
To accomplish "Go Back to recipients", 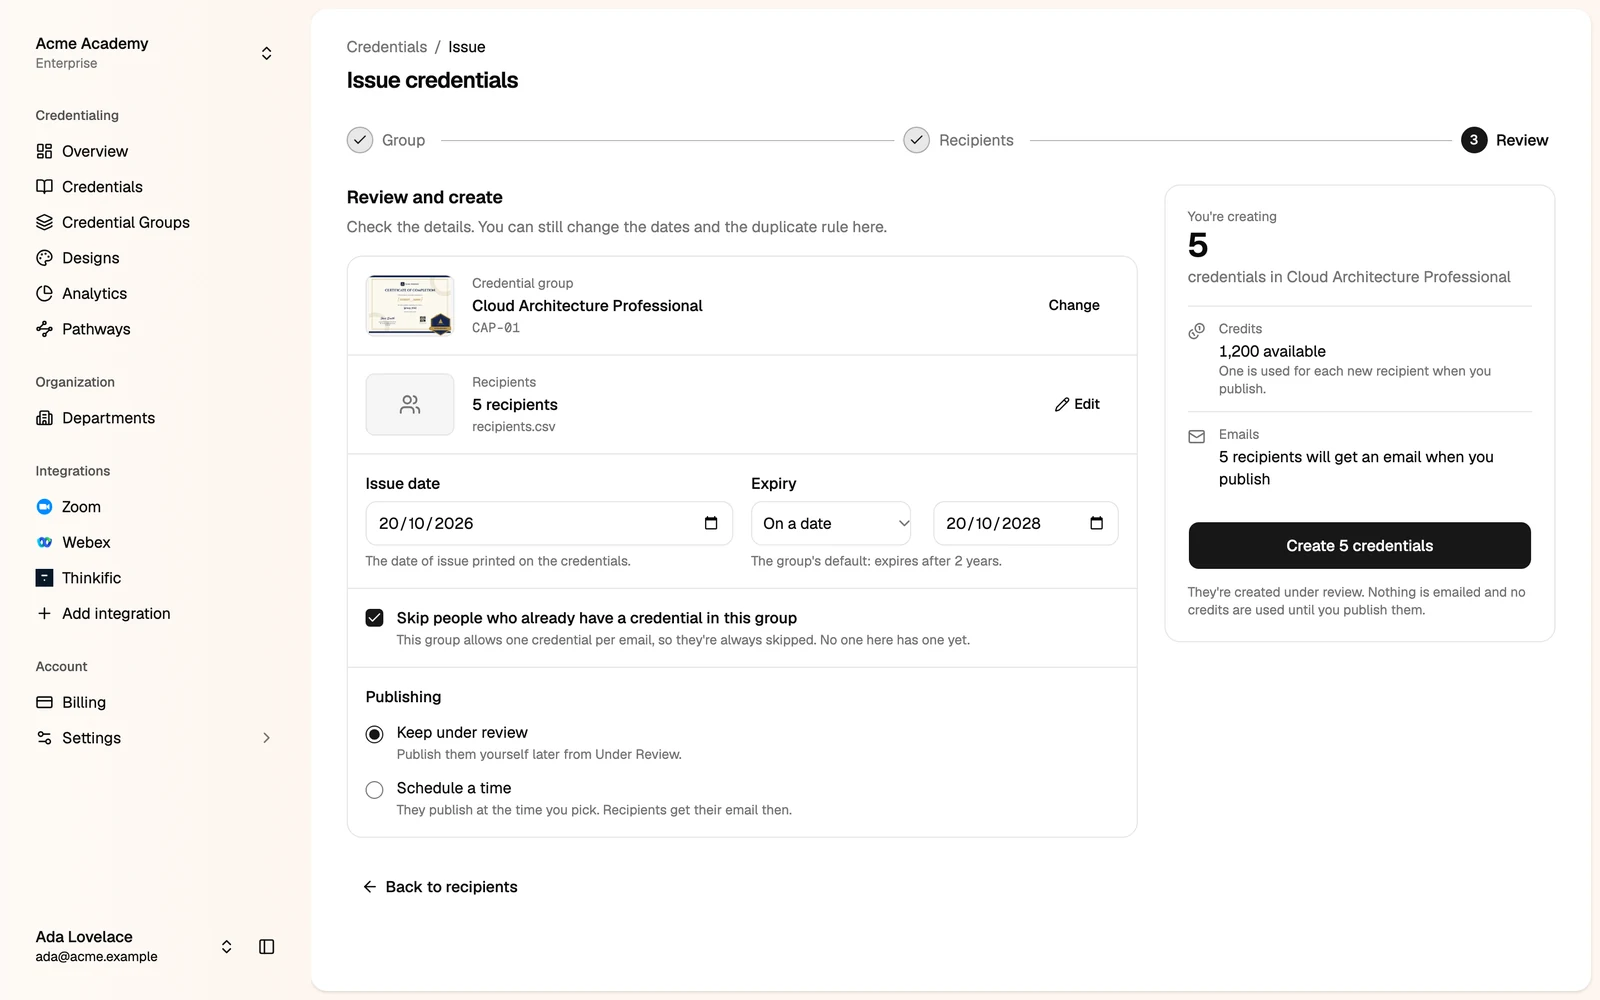I will click(x=440, y=887).
